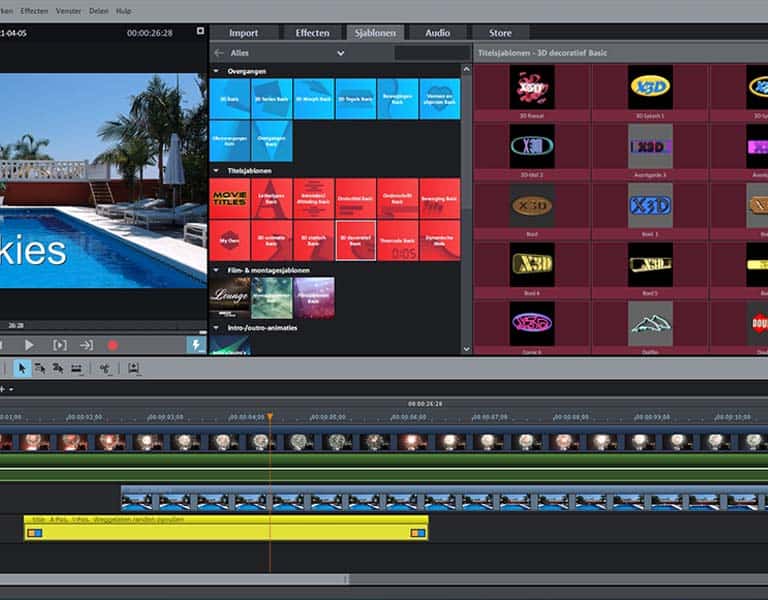Select the teal outlined oval X3D thumbnail
768x600 pixels.
(x=532, y=146)
